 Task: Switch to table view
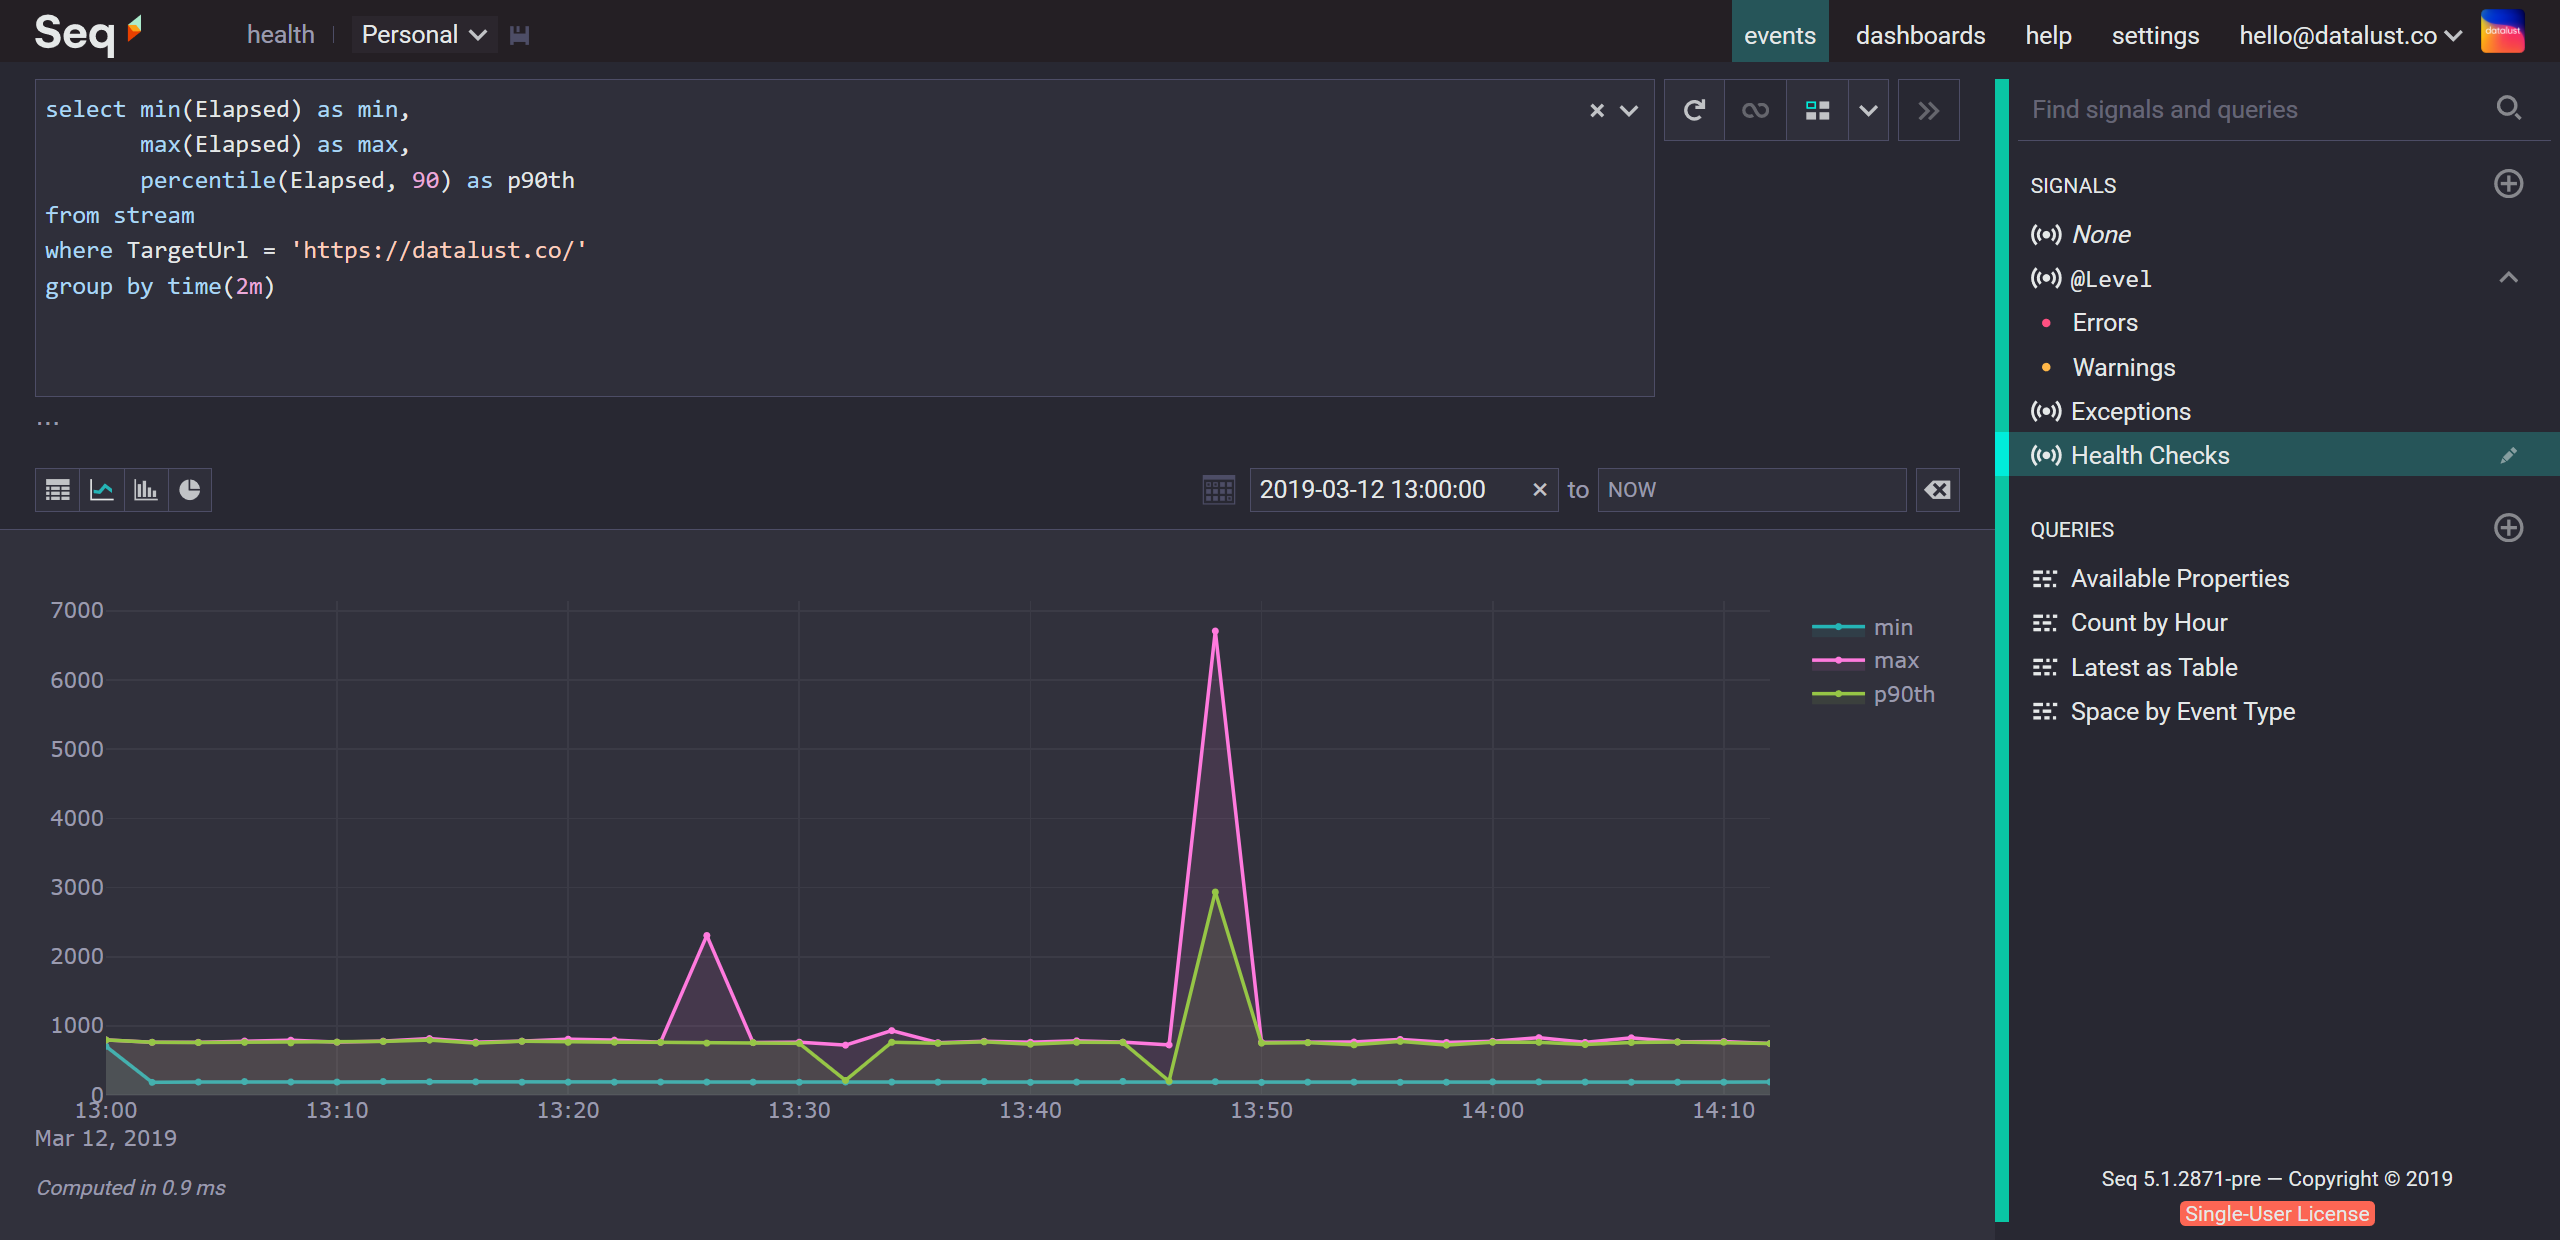pyautogui.click(x=57, y=490)
